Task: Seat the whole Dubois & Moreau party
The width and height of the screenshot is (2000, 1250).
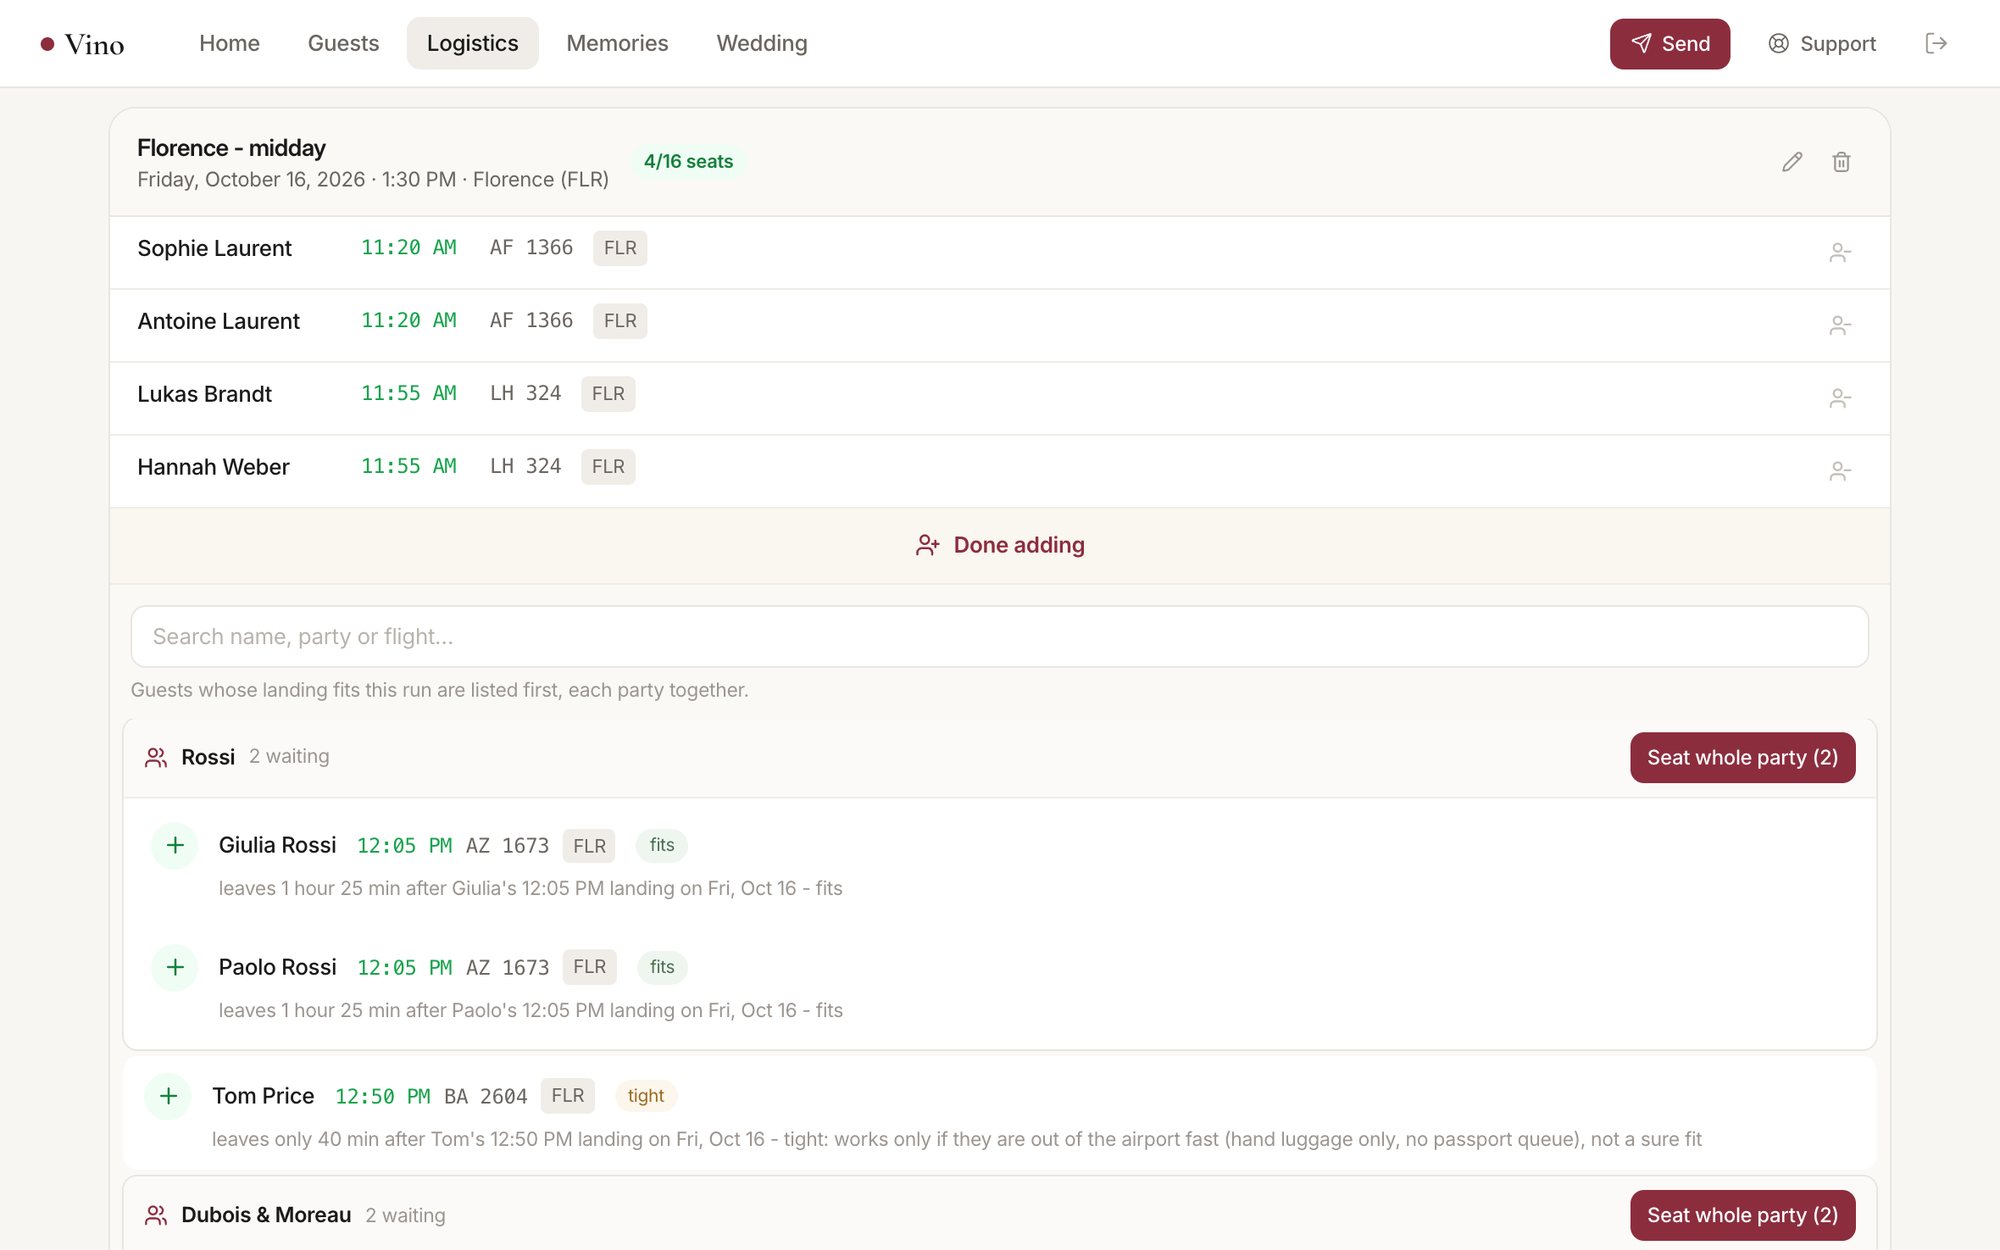Action: (1742, 1215)
